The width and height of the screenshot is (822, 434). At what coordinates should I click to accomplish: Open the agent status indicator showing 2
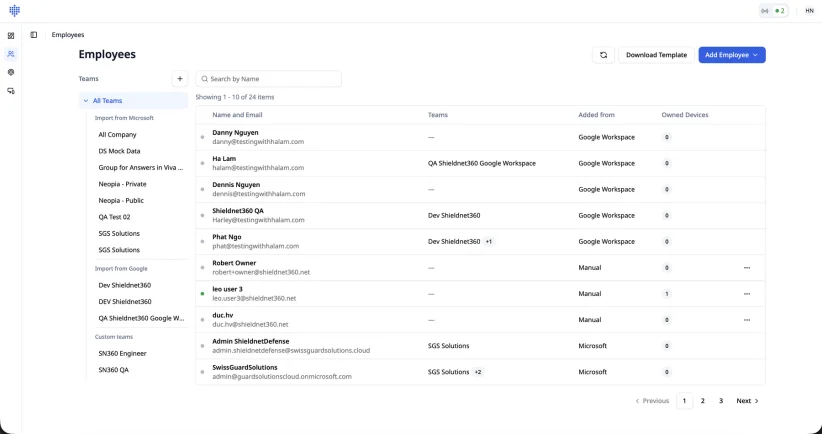(774, 10)
